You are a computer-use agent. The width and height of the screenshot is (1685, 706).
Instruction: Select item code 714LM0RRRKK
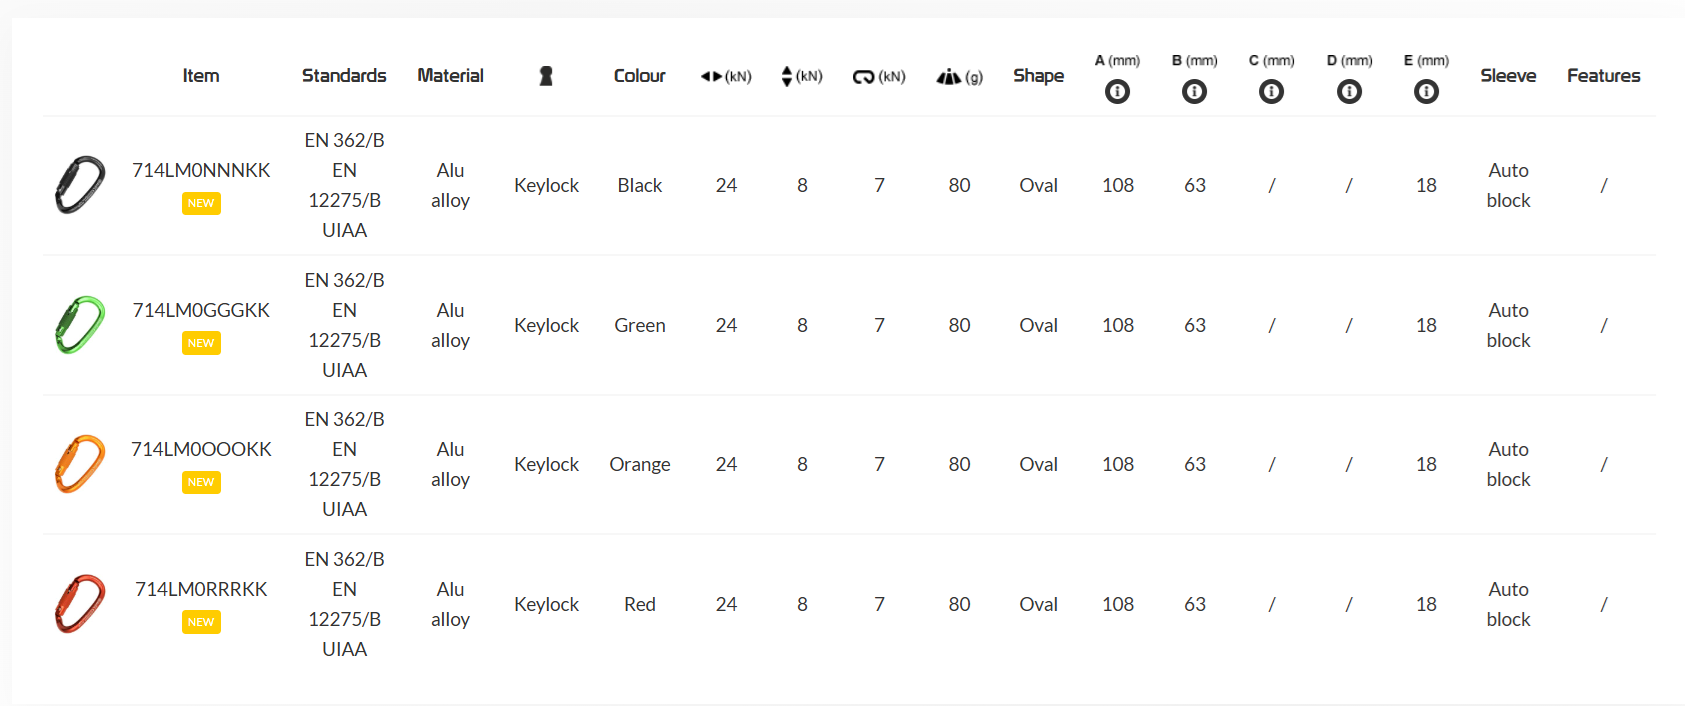[201, 590]
